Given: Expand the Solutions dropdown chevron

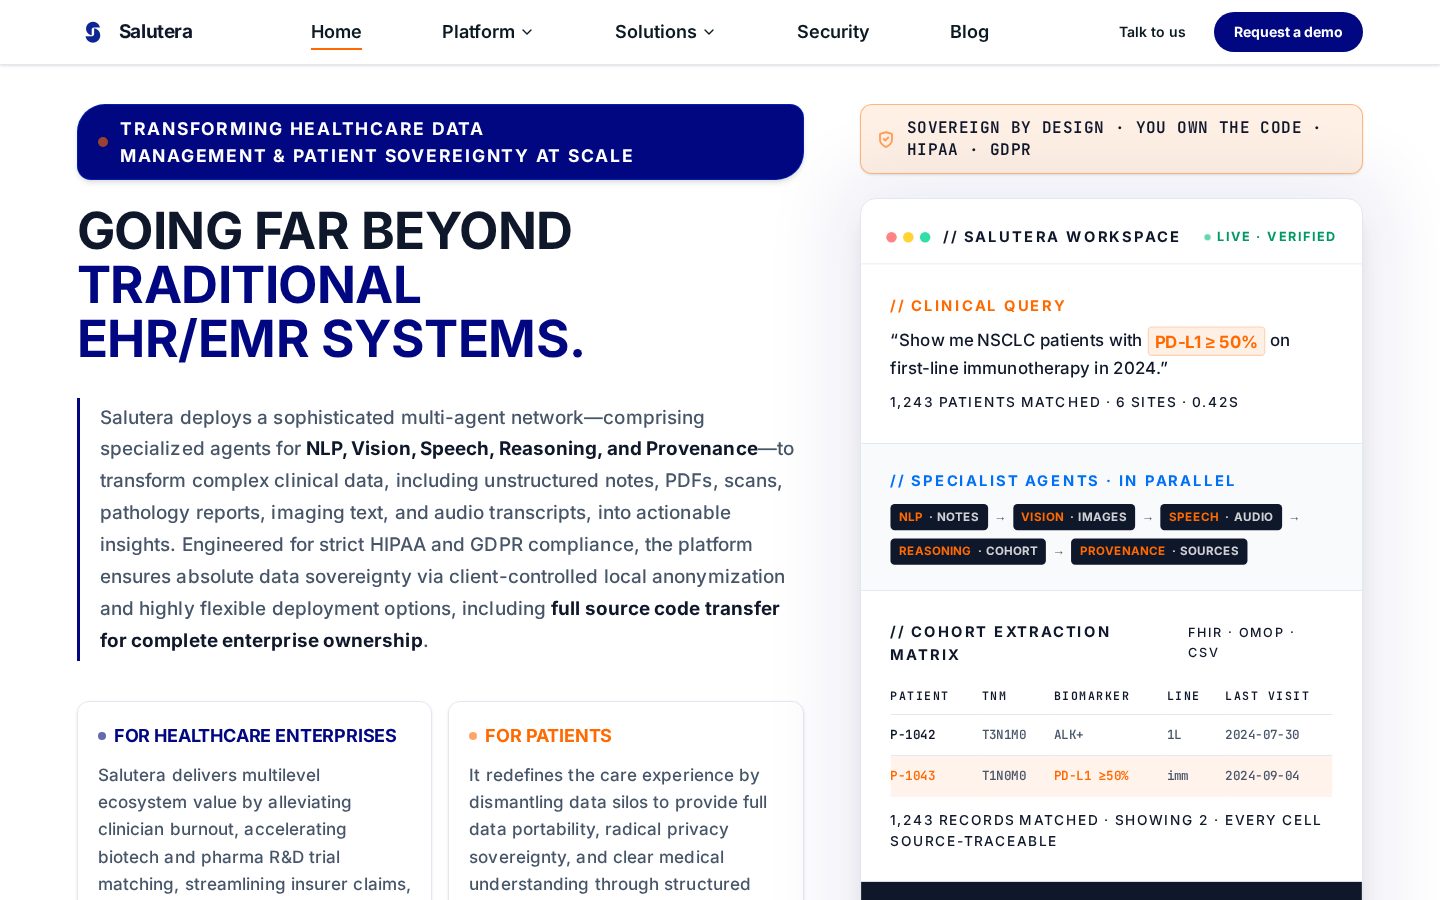Looking at the screenshot, I should tap(709, 32).
